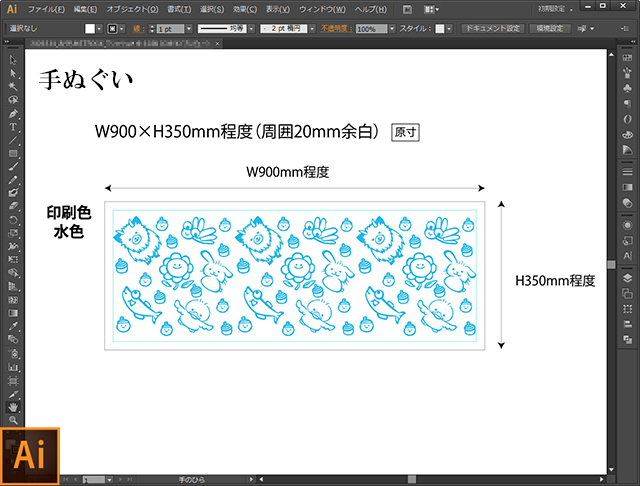
Task: Pick the Eyedropper tool
Action: [x=13, y=326]
